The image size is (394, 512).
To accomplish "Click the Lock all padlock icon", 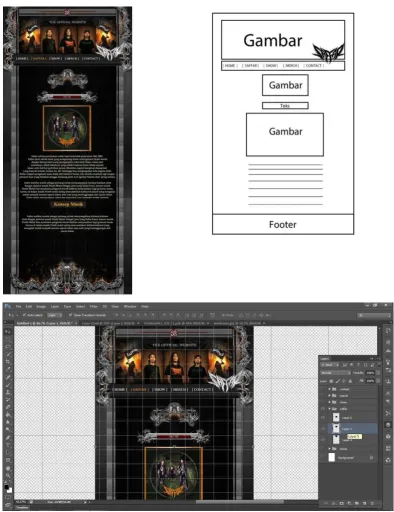I will click(x=350, y=381).
